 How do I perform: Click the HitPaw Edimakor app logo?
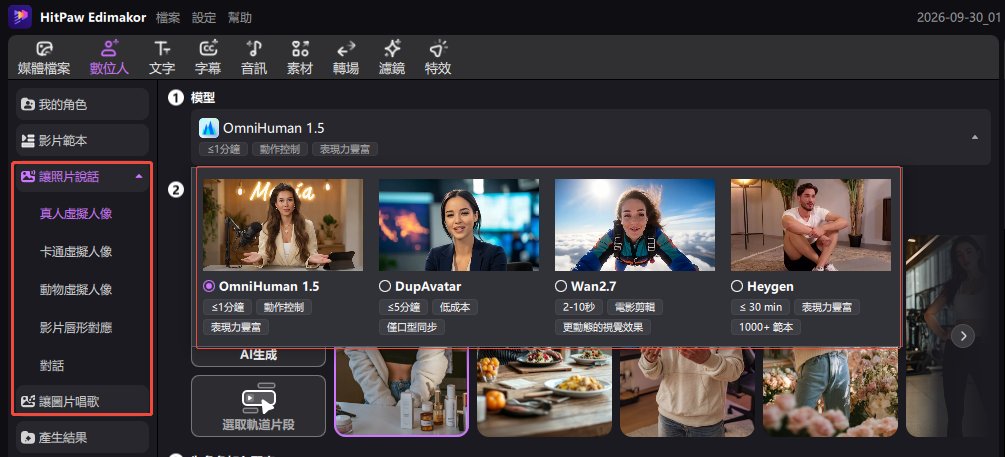coord(20,17)
